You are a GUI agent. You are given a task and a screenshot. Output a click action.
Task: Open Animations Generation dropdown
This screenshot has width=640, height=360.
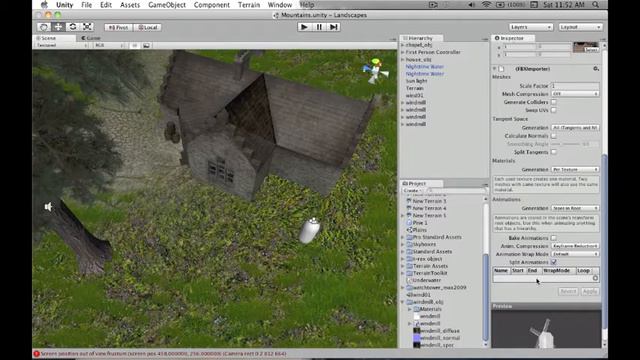(575, 208)
